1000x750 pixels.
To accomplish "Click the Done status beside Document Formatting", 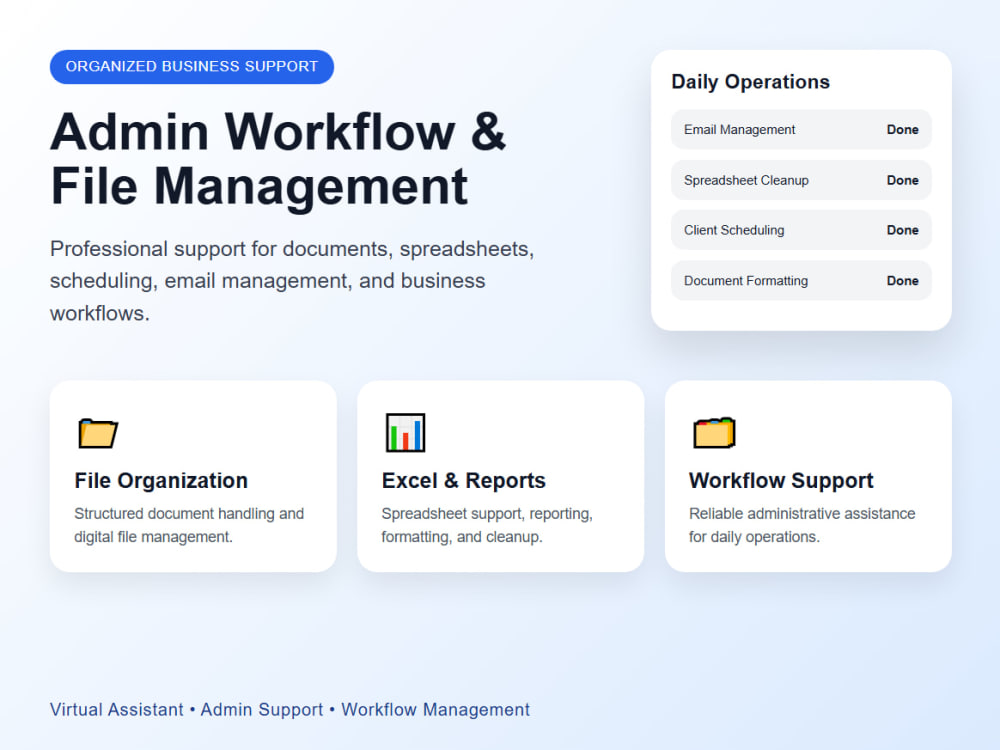I will 902,281.
